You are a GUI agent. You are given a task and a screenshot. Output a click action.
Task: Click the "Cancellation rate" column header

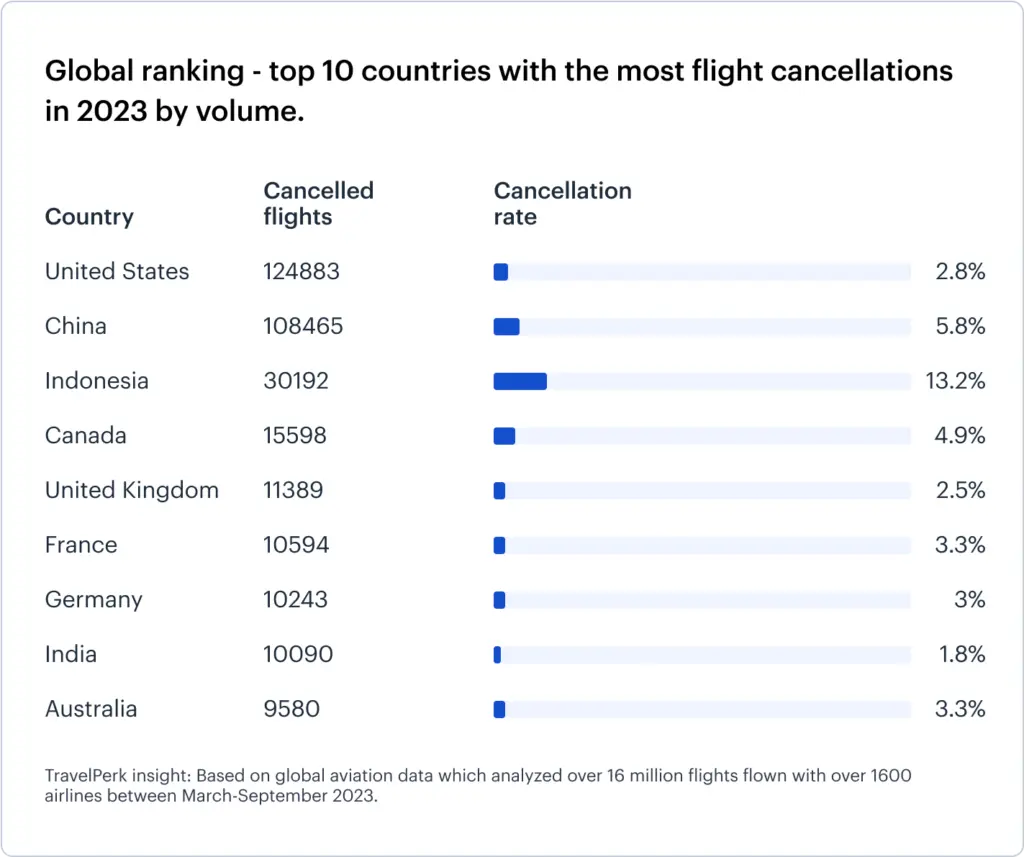click(562, 203)
